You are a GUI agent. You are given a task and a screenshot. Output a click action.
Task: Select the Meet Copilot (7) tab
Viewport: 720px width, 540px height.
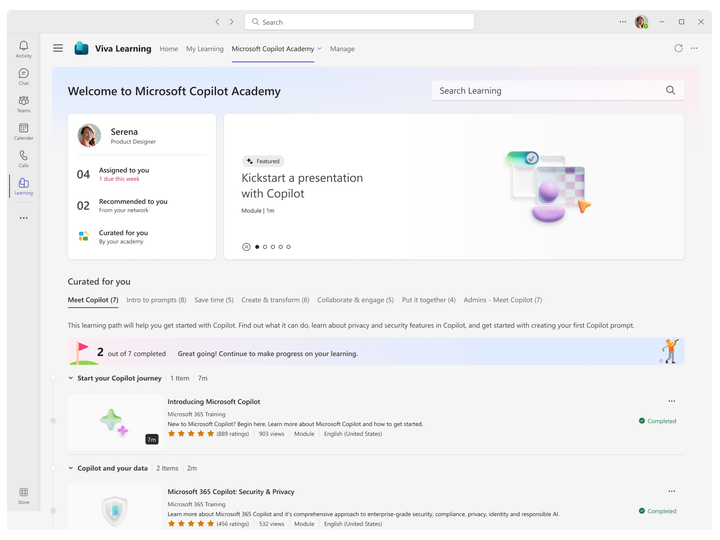(x=93, y=300)
